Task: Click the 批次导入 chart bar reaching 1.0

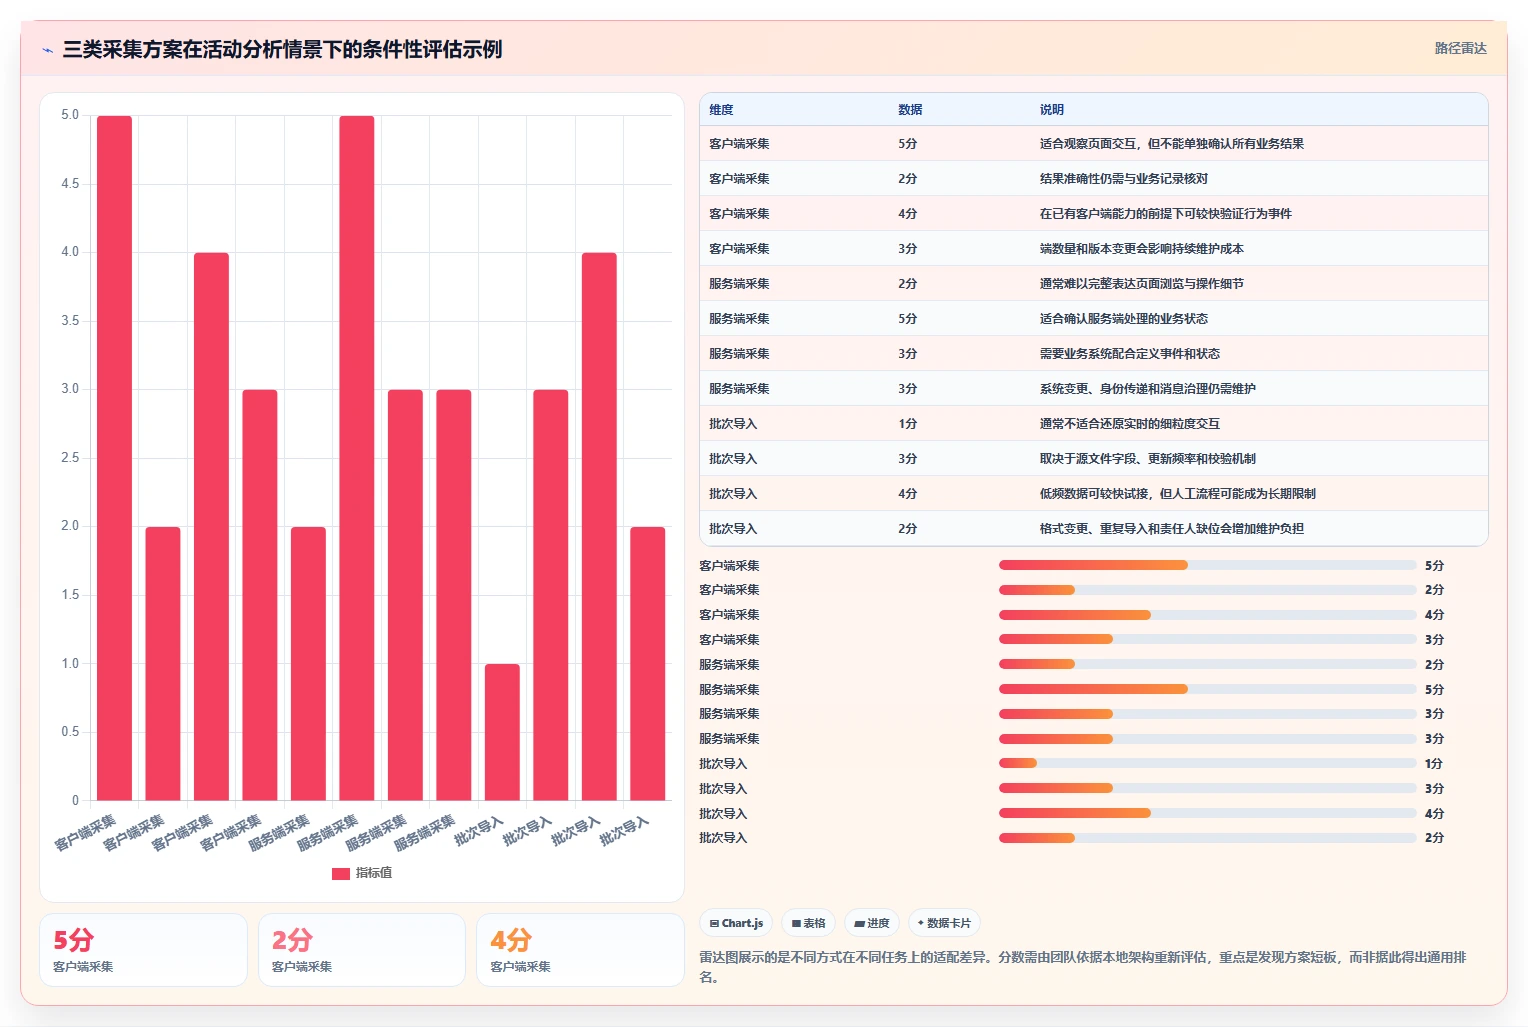Action: point(502,732)
